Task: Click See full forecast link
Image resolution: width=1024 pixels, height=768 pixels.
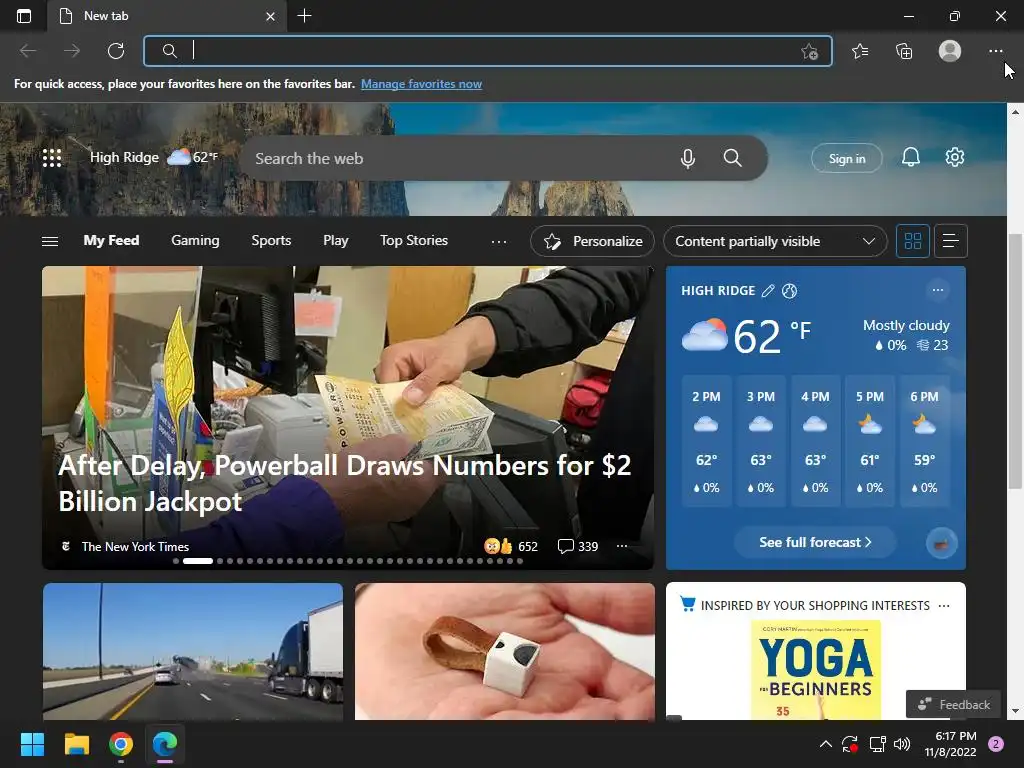Action: tap(815, 542)
